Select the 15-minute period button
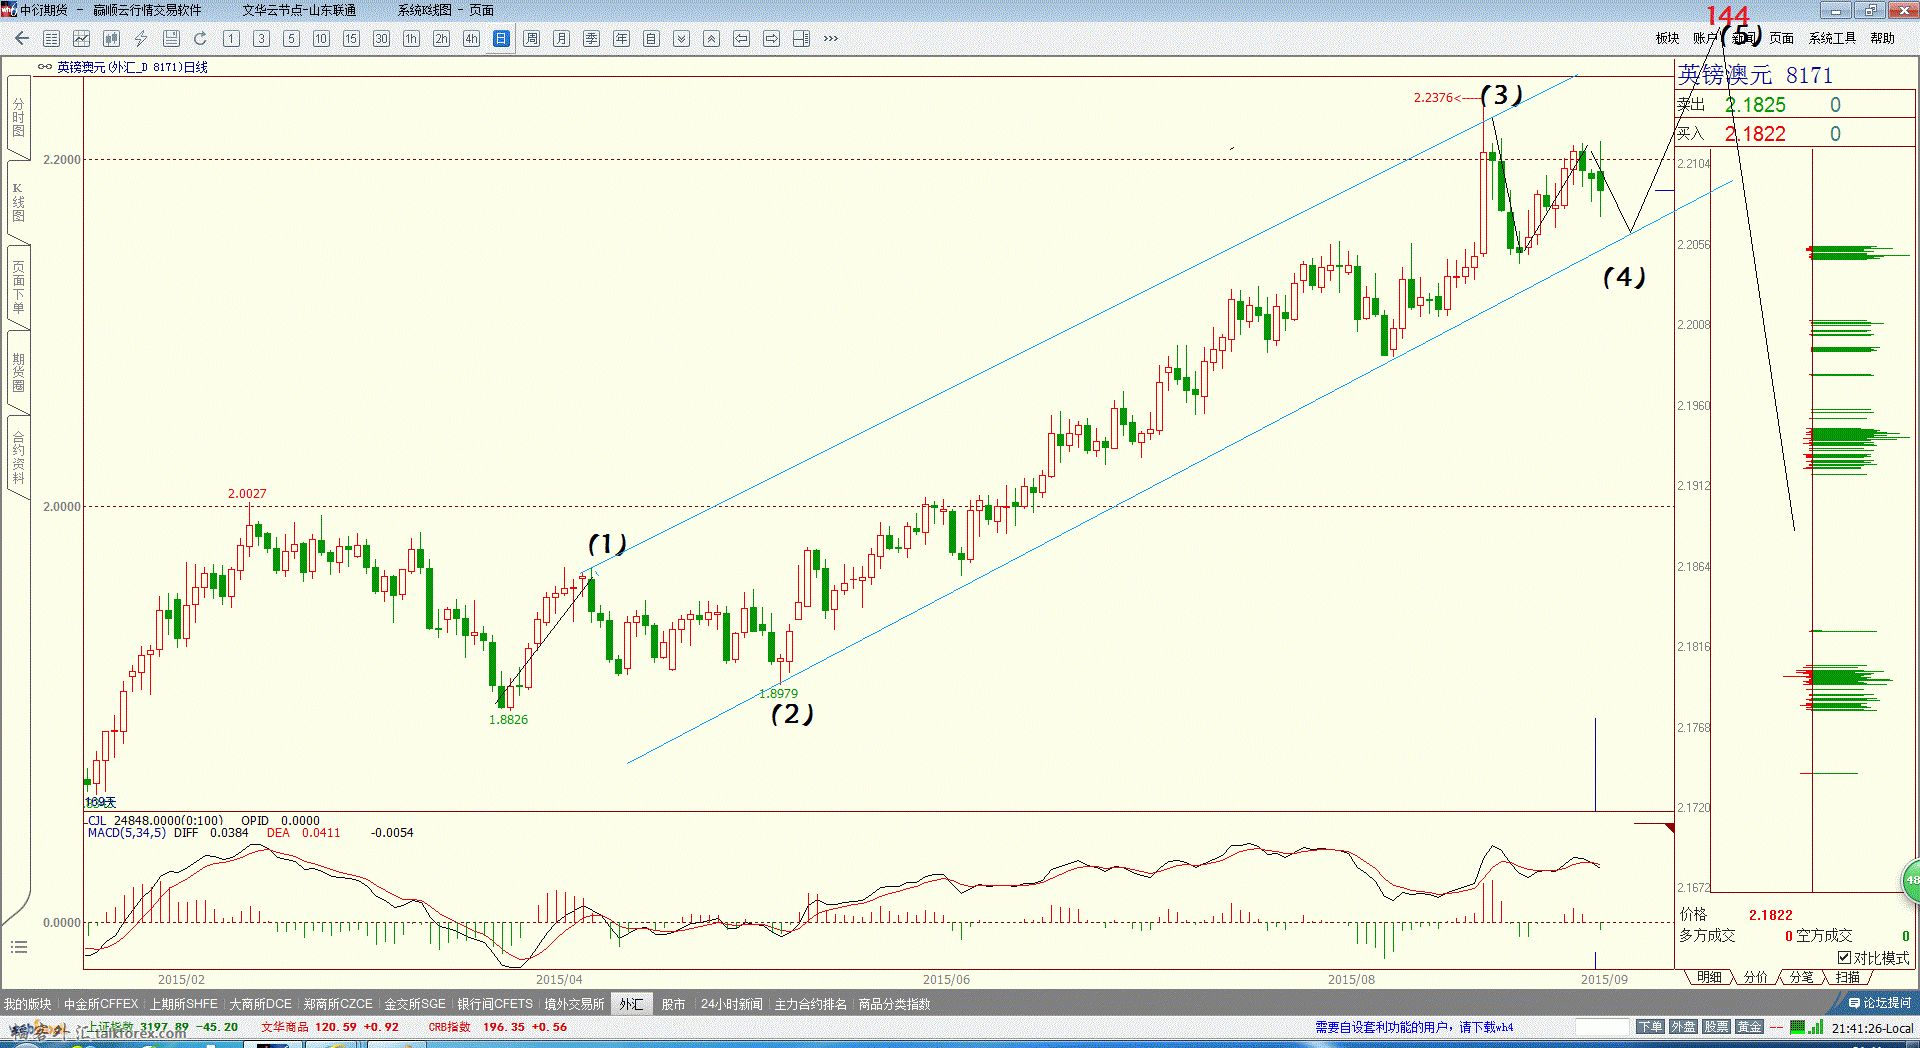 pyautogui.click(x=351, y=38)
